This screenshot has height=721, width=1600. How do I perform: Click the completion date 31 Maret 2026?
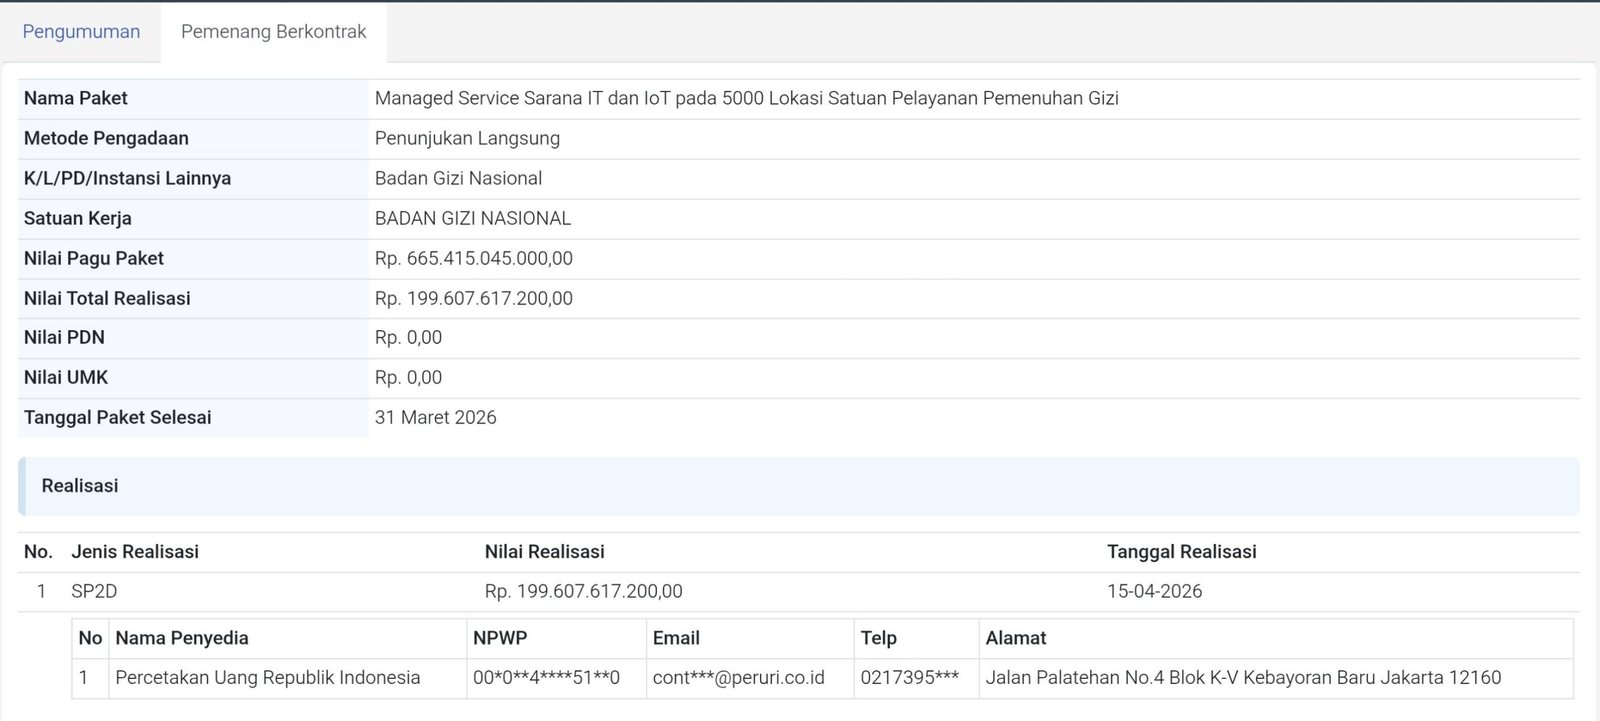tap(435, 418)
